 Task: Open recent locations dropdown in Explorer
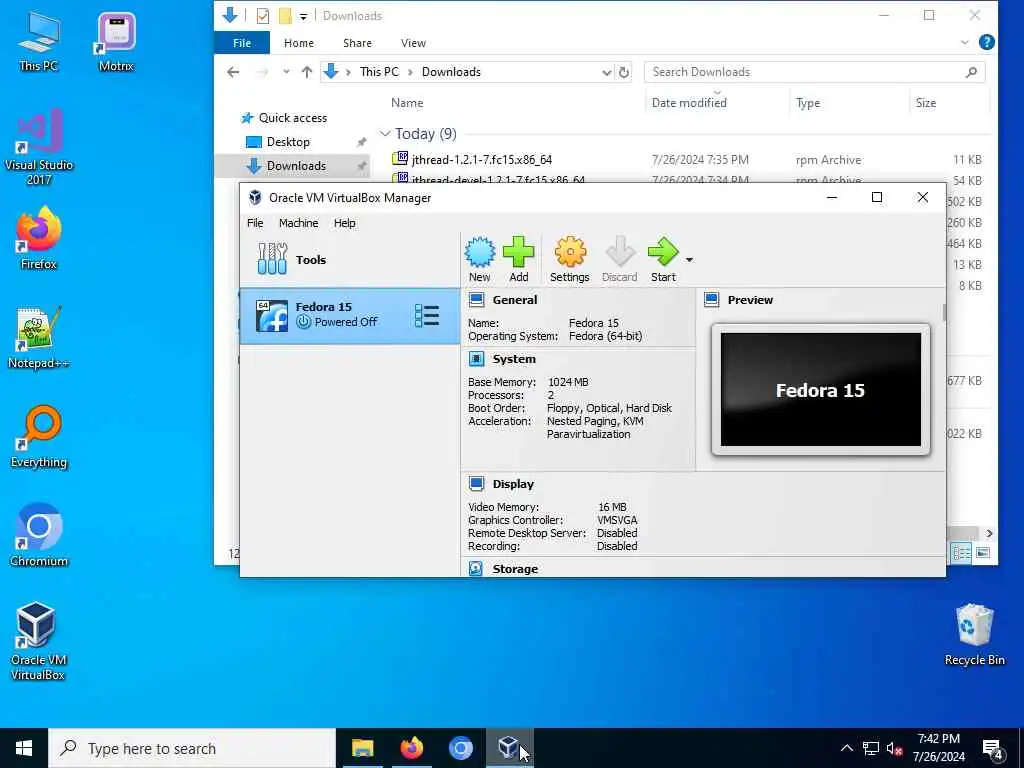pyautogui.click(x=285, y=72)
